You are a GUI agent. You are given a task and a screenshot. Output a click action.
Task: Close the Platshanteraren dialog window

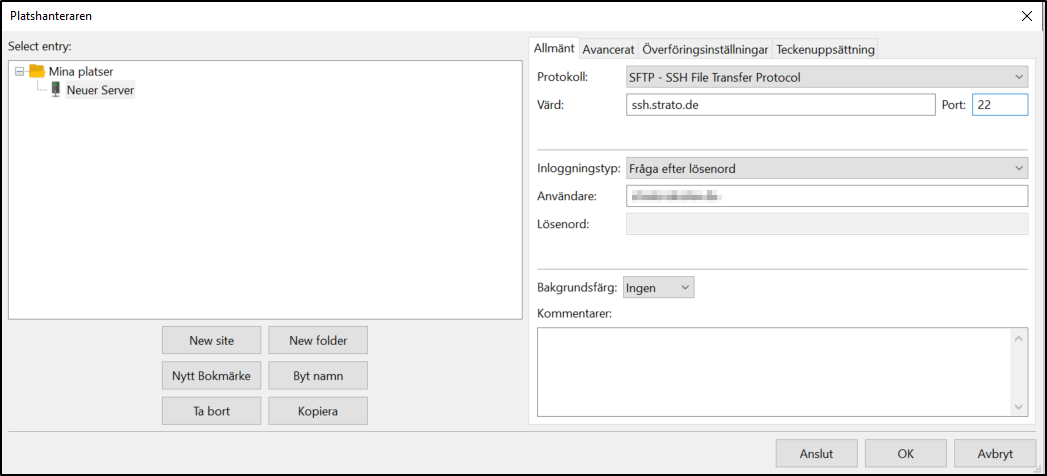(1026, 15)
